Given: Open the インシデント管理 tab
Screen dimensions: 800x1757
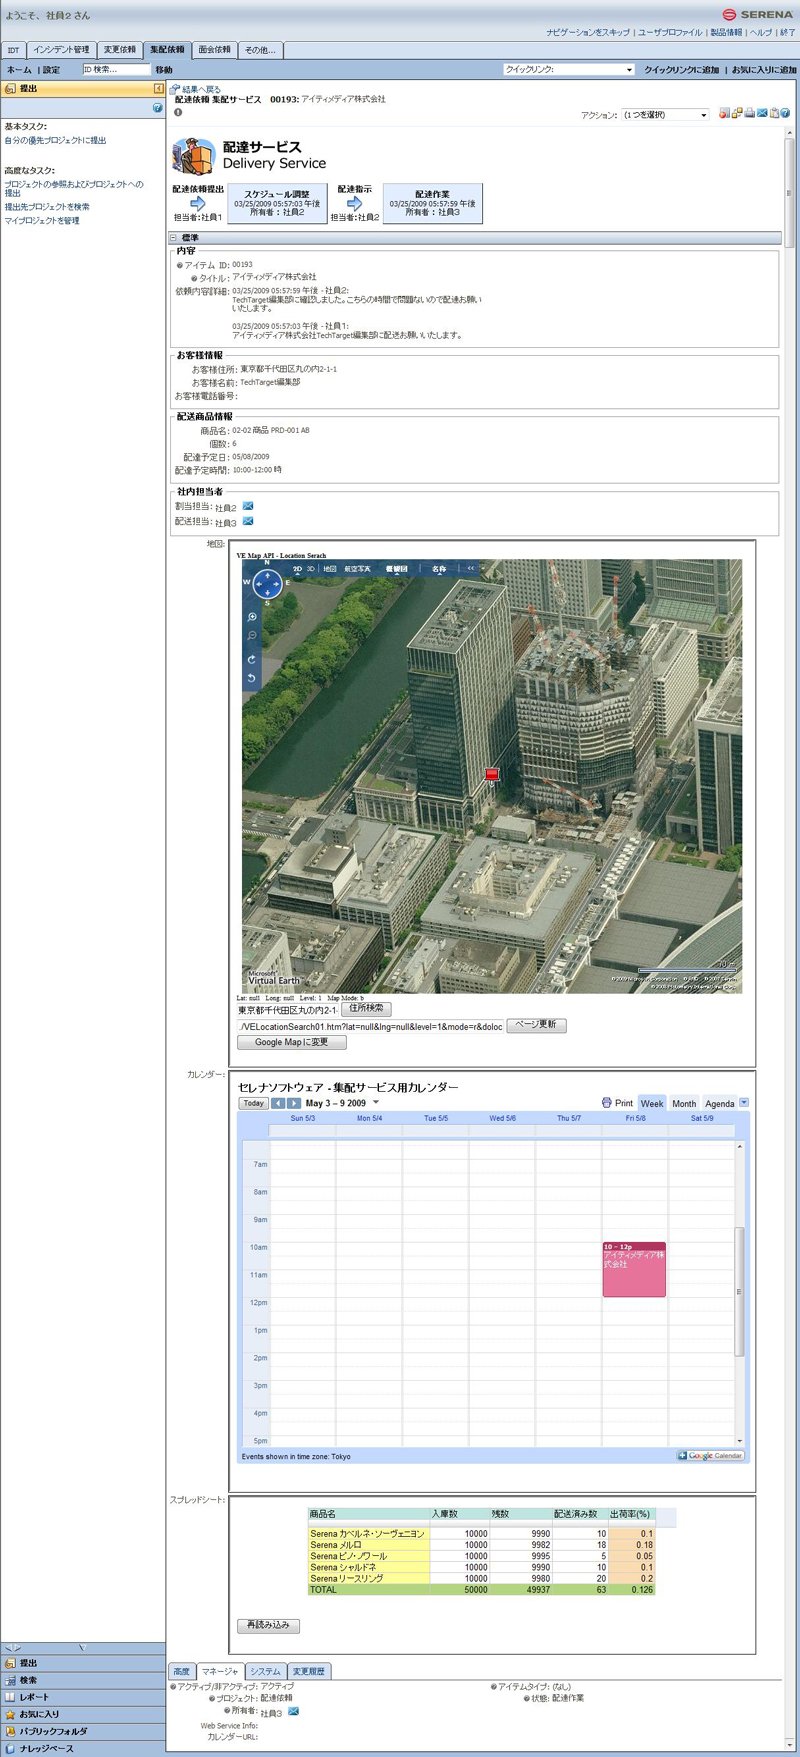Looking at the screenshot, I should [x=61, y=50].
